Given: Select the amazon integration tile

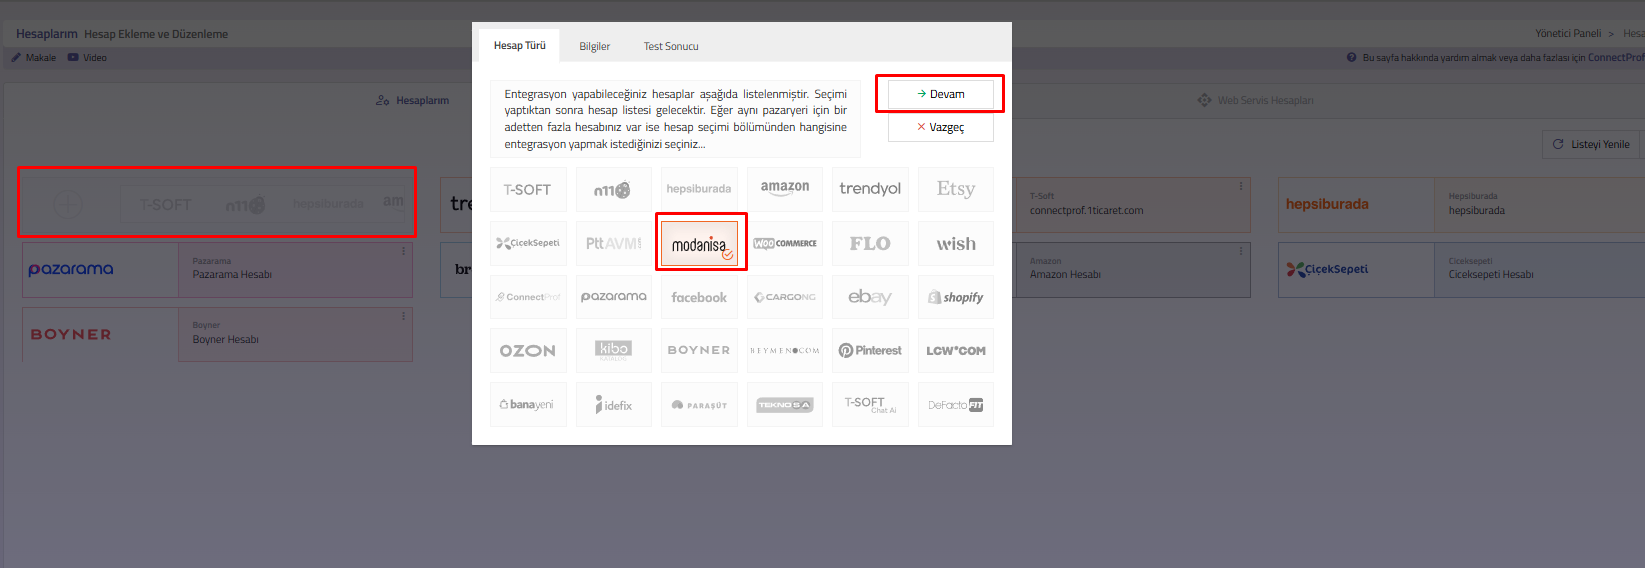Looking at the screenshot, I should tap(785, 189).
